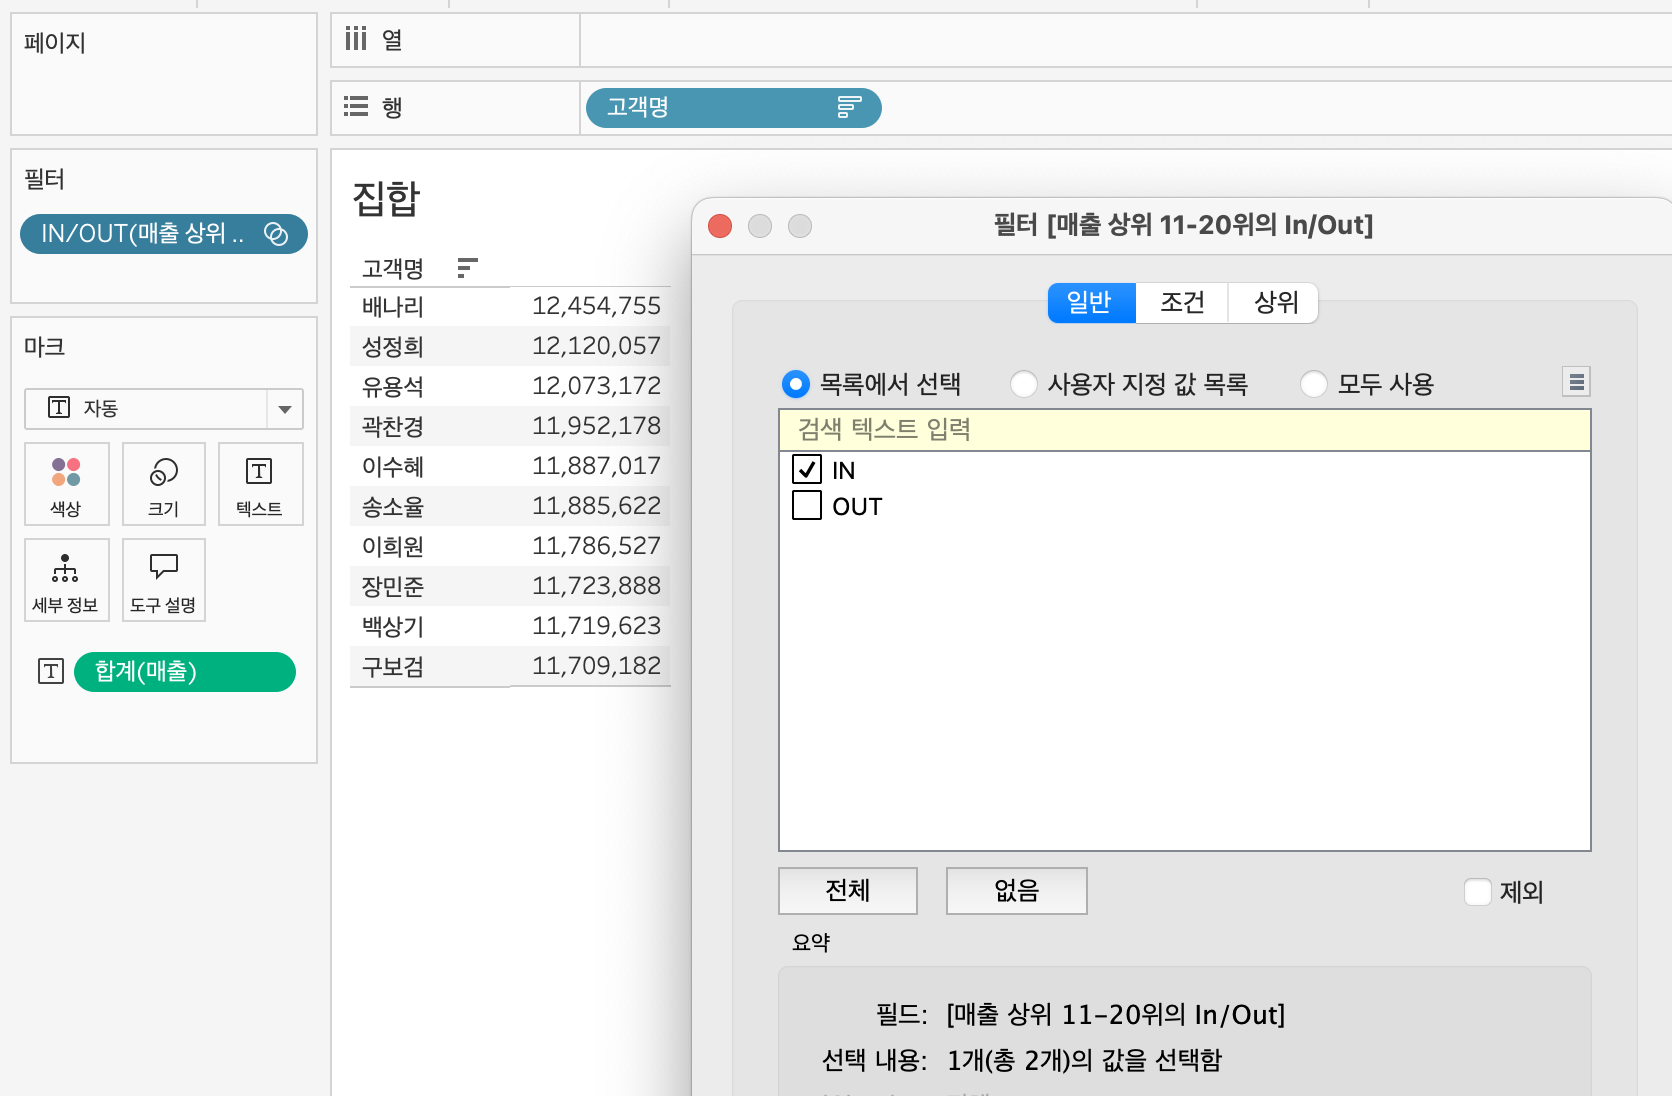The height and width of the screenshot is (1096, 1672).
Task: Open the Tooltip (도구 설명) marks card
Action: click(x=164, y=580)
